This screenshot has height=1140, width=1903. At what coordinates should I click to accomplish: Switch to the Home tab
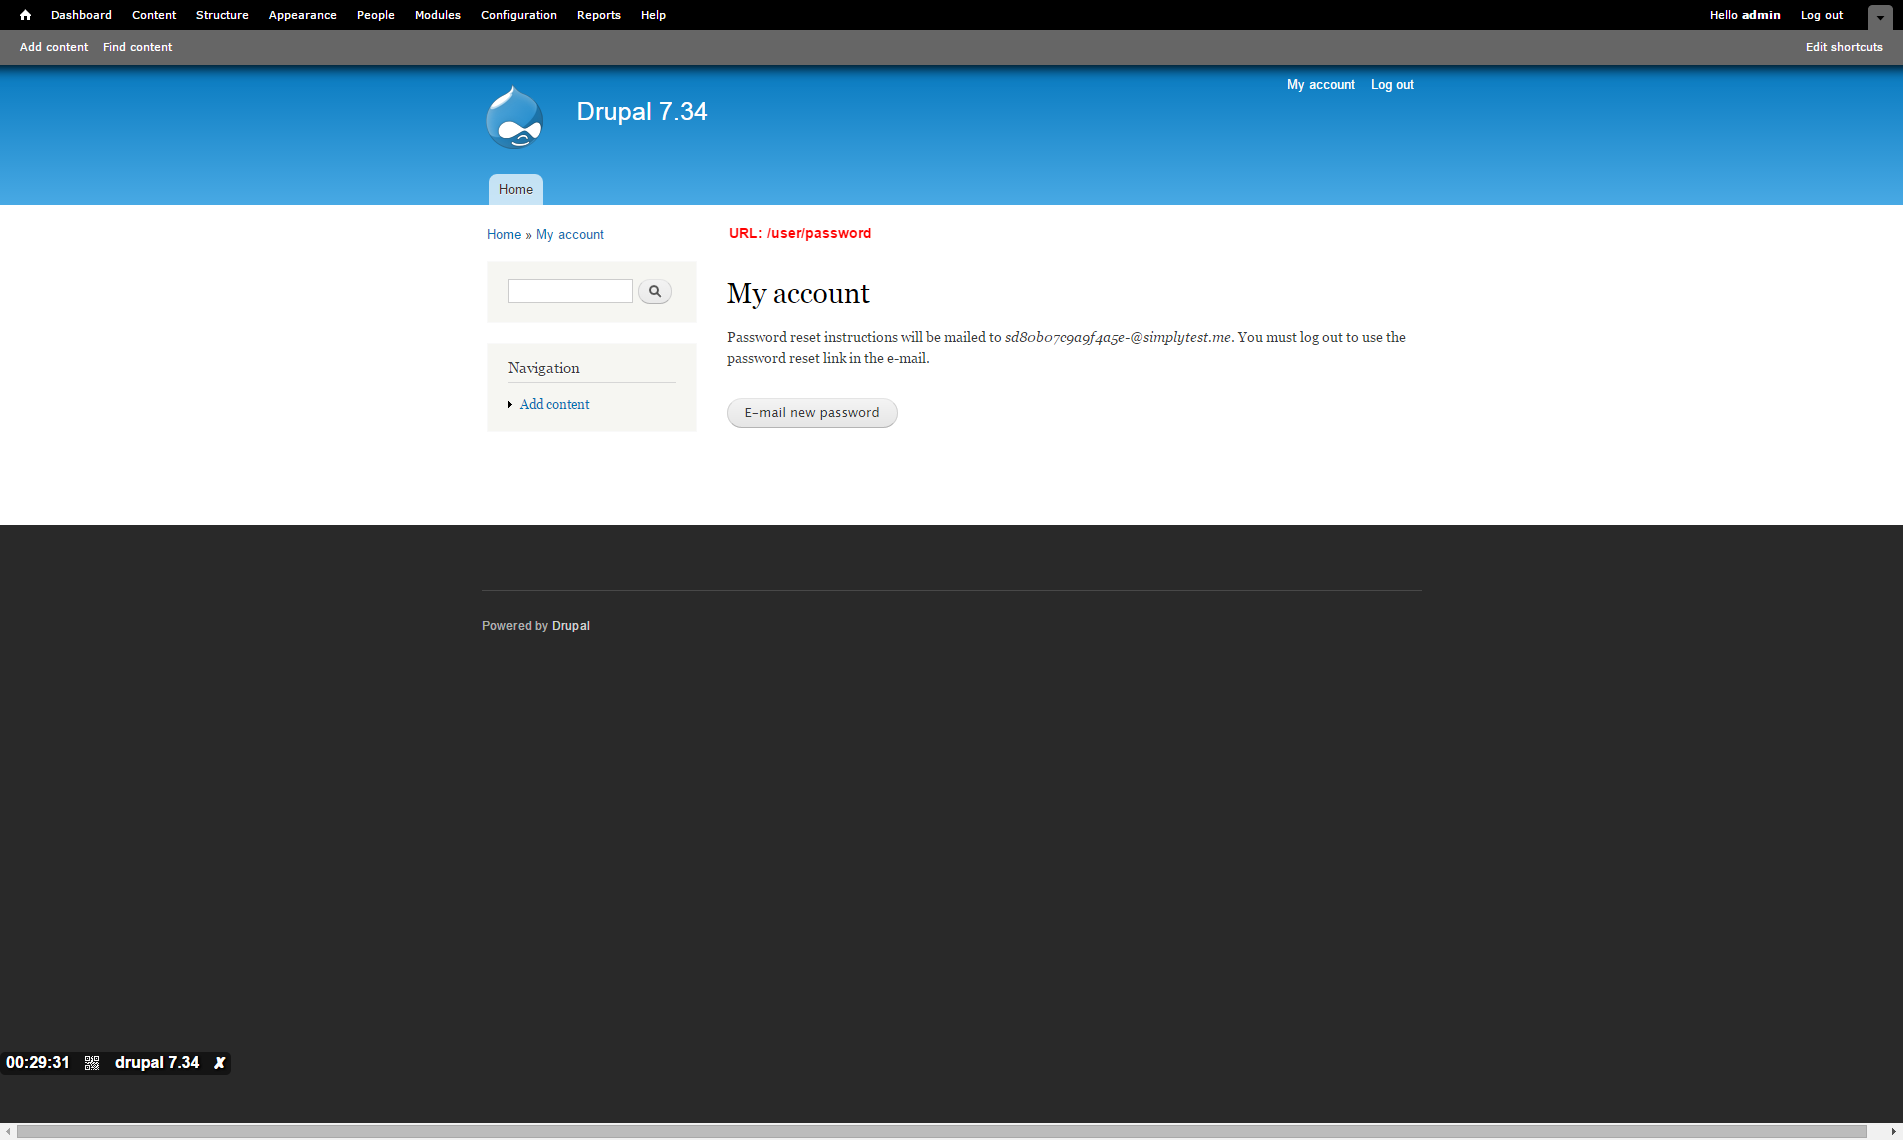coord(515,189)
